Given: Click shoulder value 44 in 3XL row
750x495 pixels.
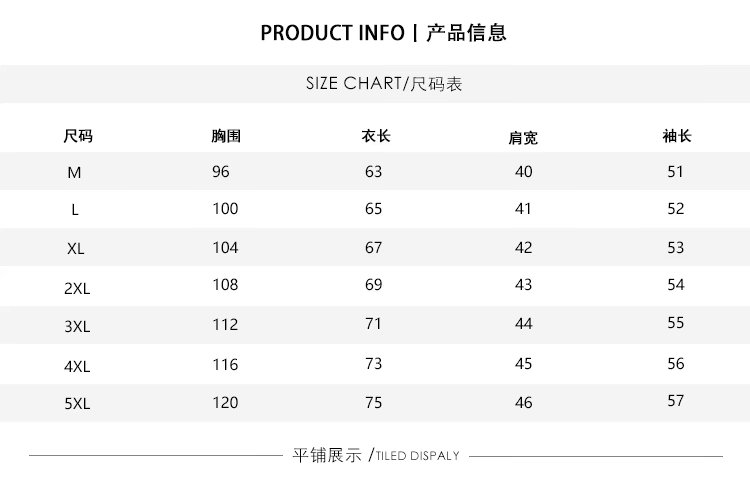Looking at the screenshot, I should (x=523, y=324).
